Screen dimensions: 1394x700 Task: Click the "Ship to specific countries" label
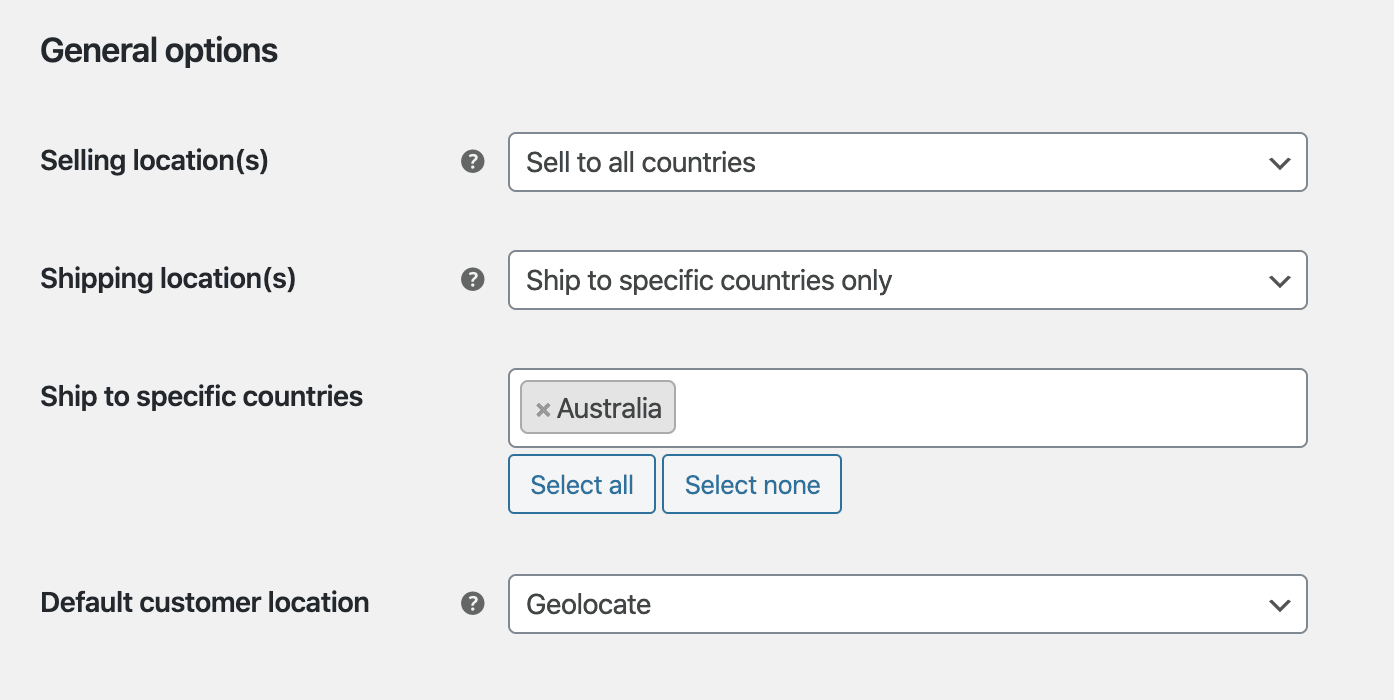(x=201, y=396)
